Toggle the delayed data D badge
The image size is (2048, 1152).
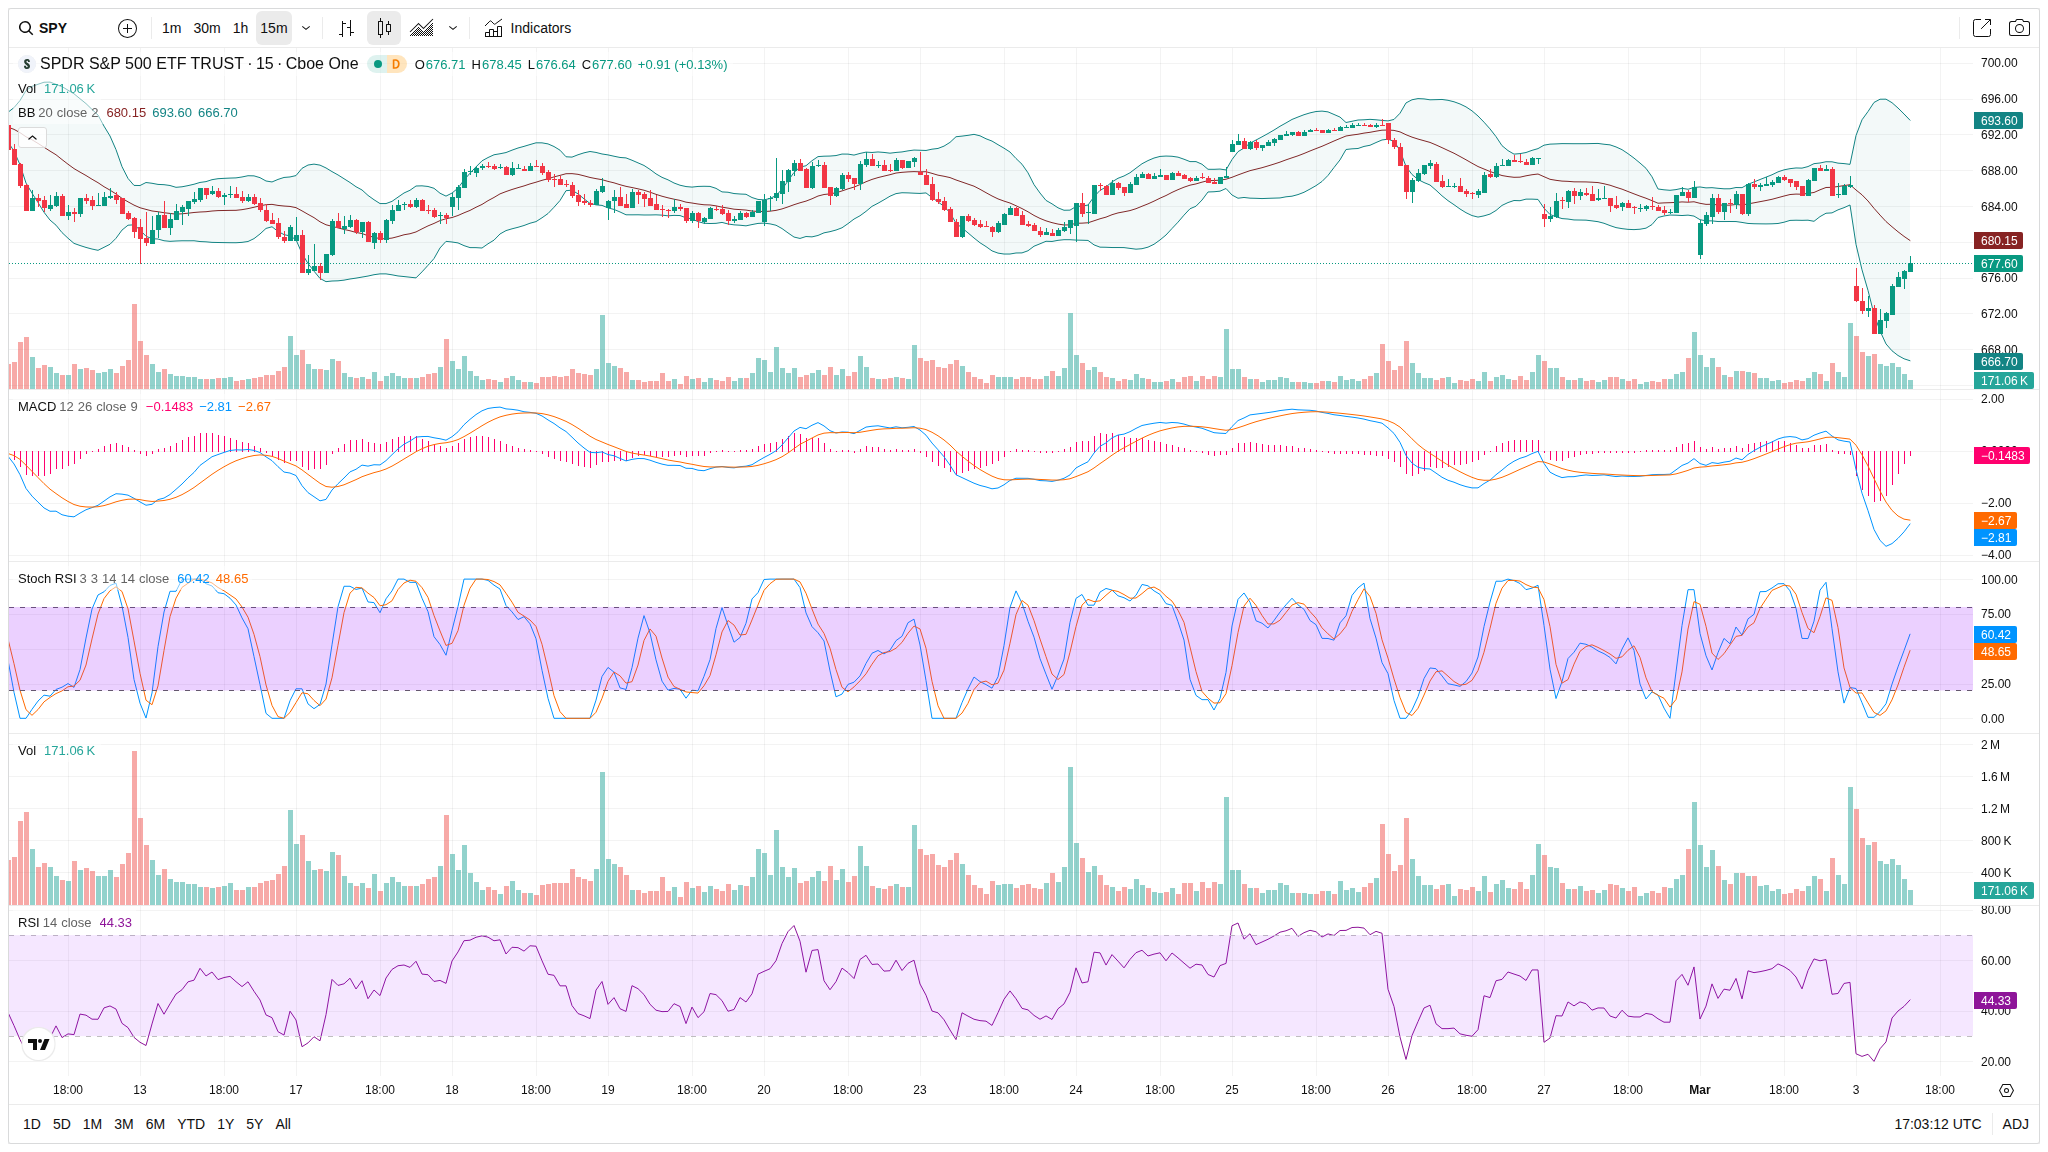(x=396, y=64)
